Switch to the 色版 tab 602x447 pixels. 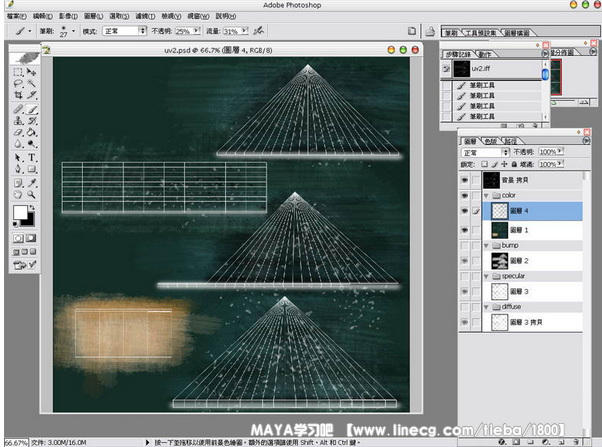coord(490,142)
